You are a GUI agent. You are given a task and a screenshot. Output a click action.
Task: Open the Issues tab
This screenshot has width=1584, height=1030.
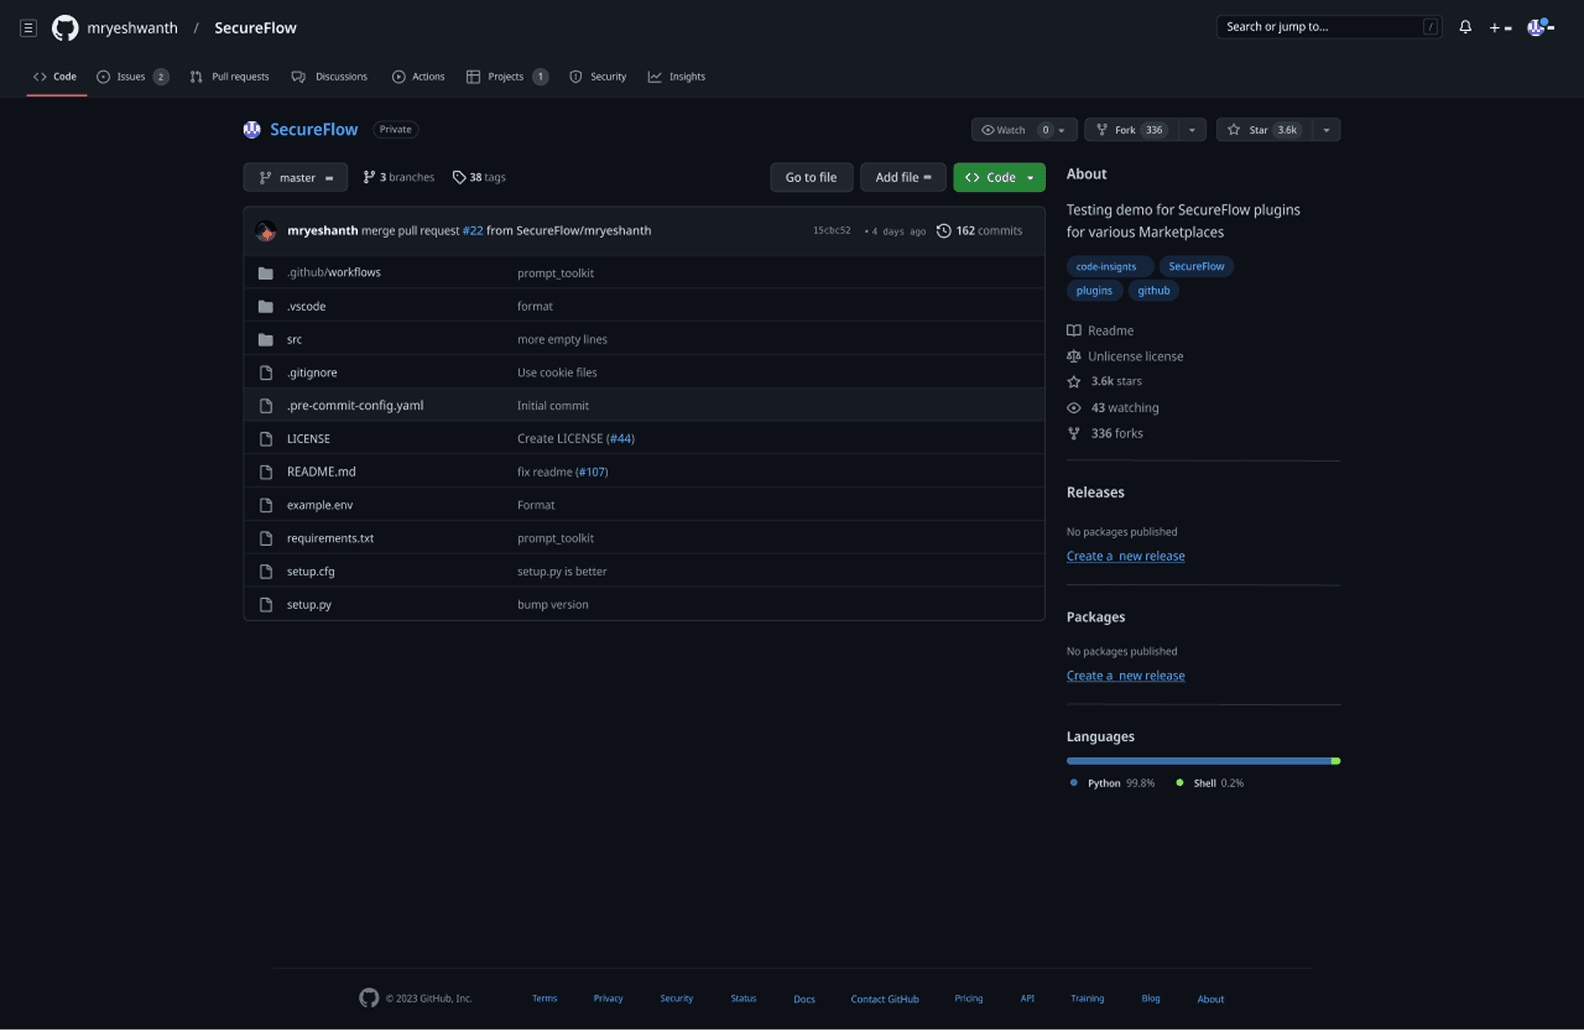132,76
